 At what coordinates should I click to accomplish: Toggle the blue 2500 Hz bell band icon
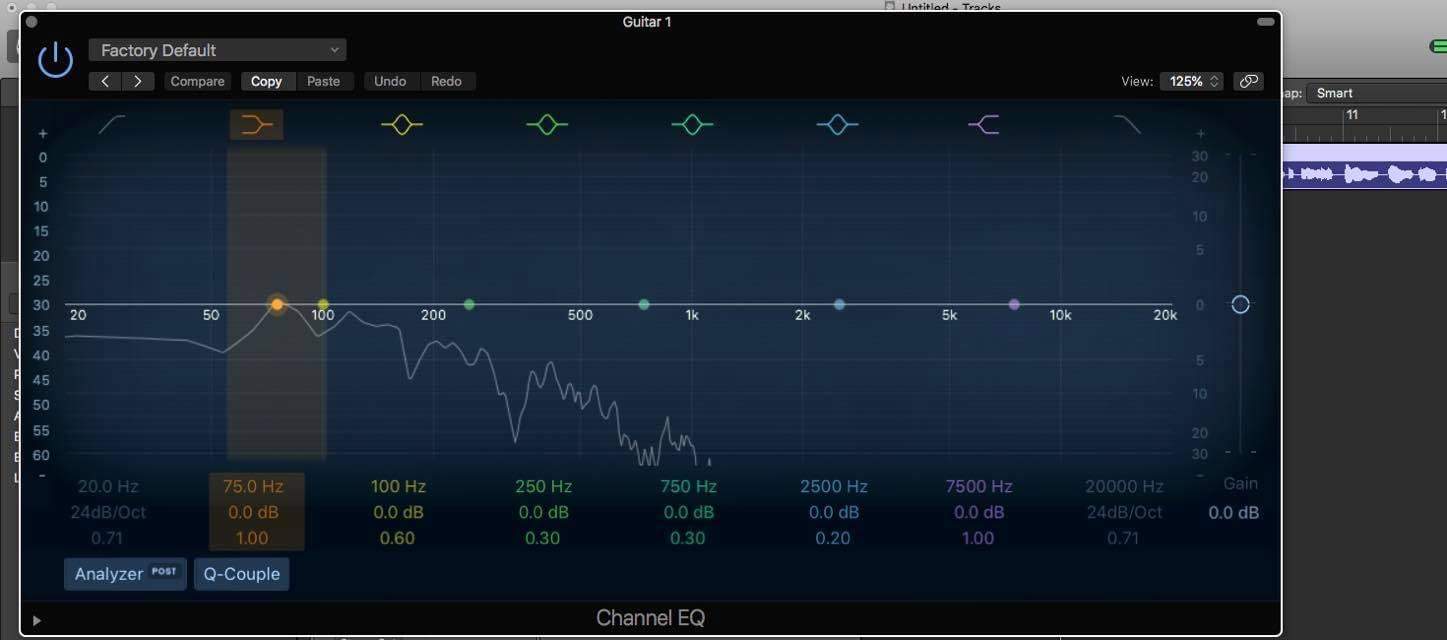[x=837, y=125]
